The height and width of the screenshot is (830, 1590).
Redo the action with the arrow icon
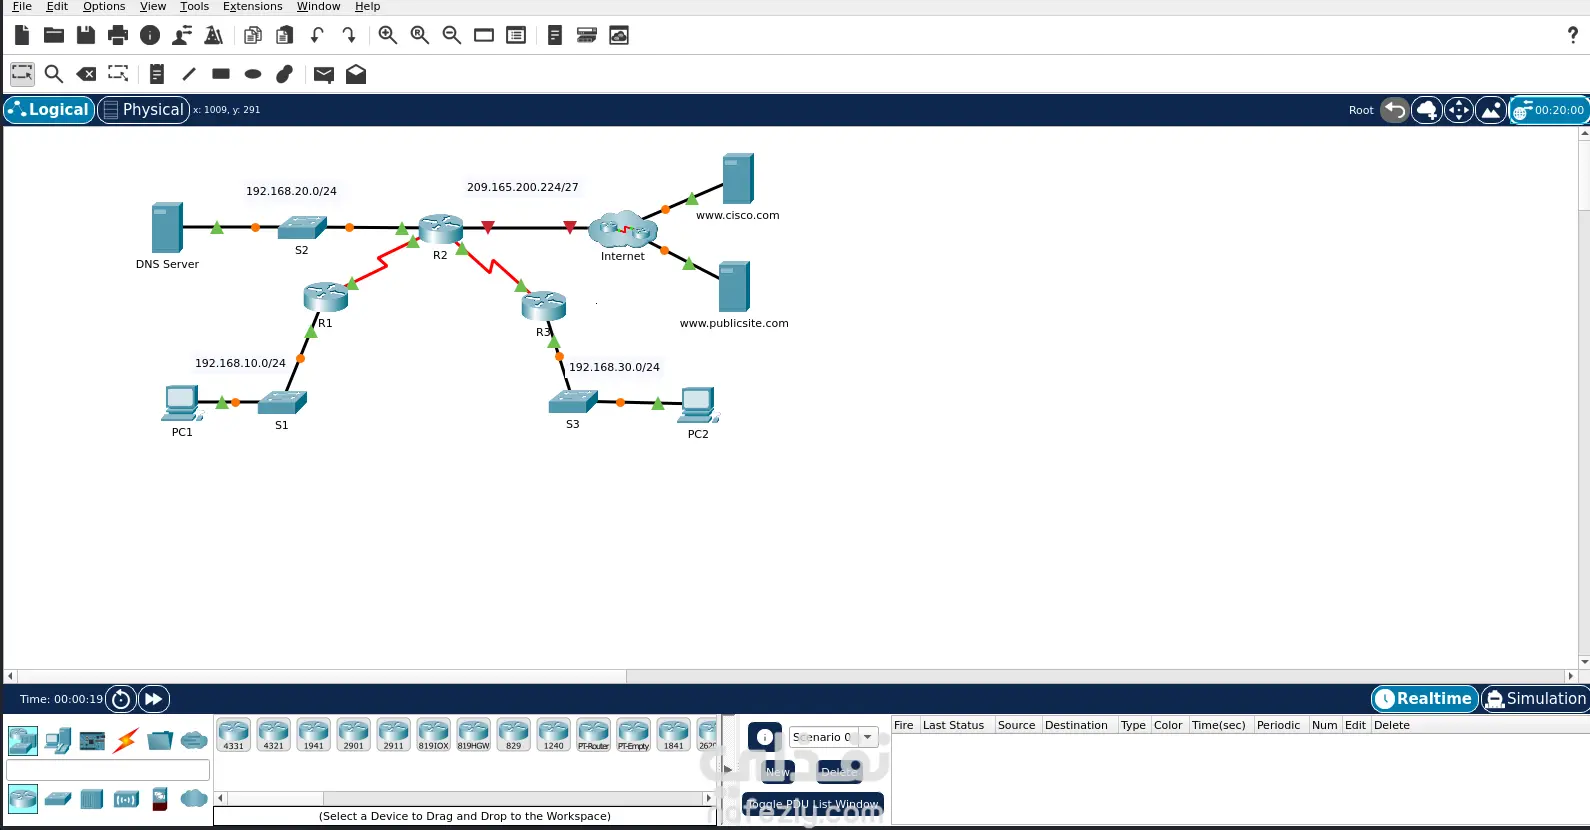349,36
